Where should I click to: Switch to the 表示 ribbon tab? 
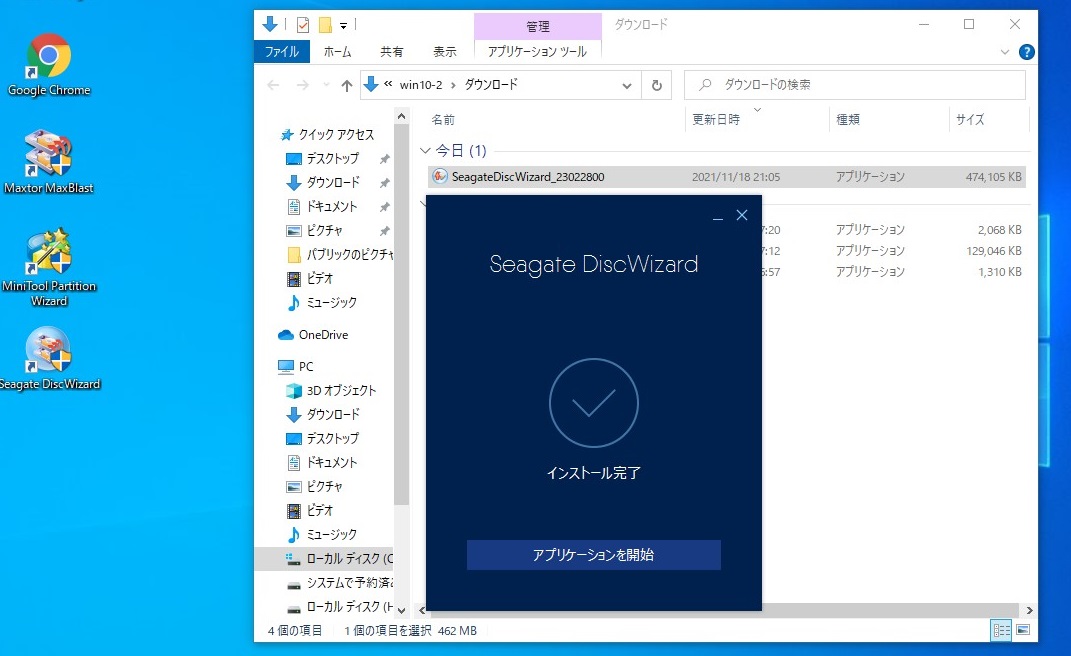[x=445, y=52]
